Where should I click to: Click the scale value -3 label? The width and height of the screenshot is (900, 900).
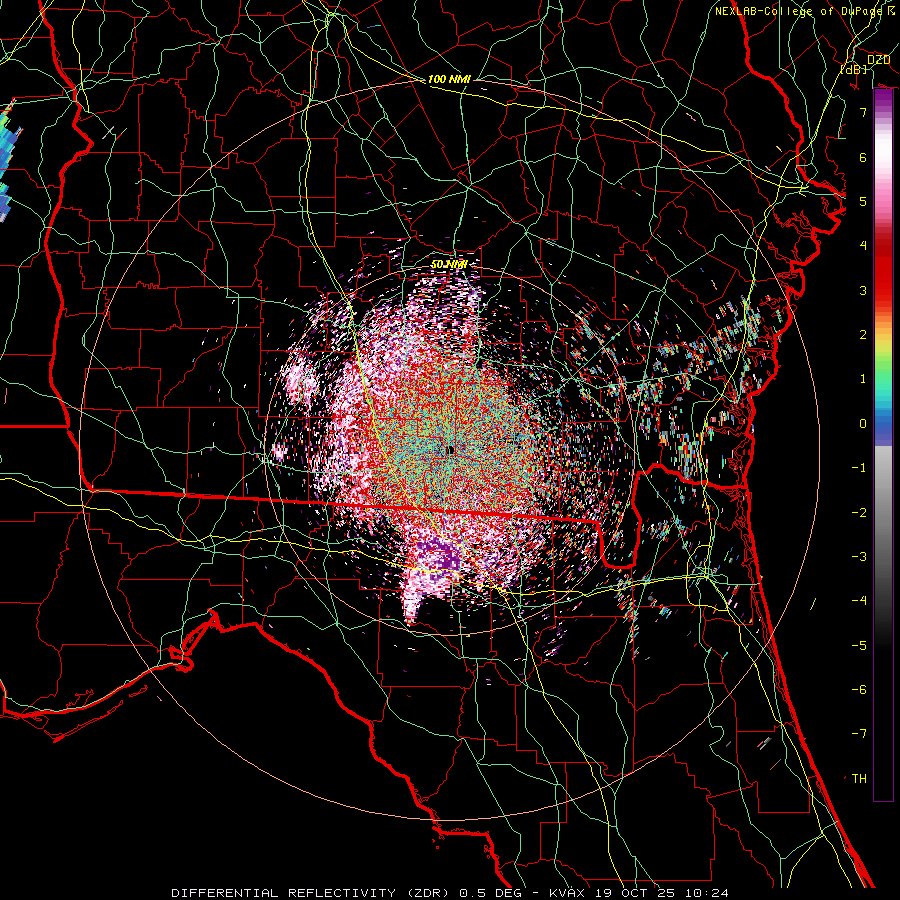pos(859,557)
